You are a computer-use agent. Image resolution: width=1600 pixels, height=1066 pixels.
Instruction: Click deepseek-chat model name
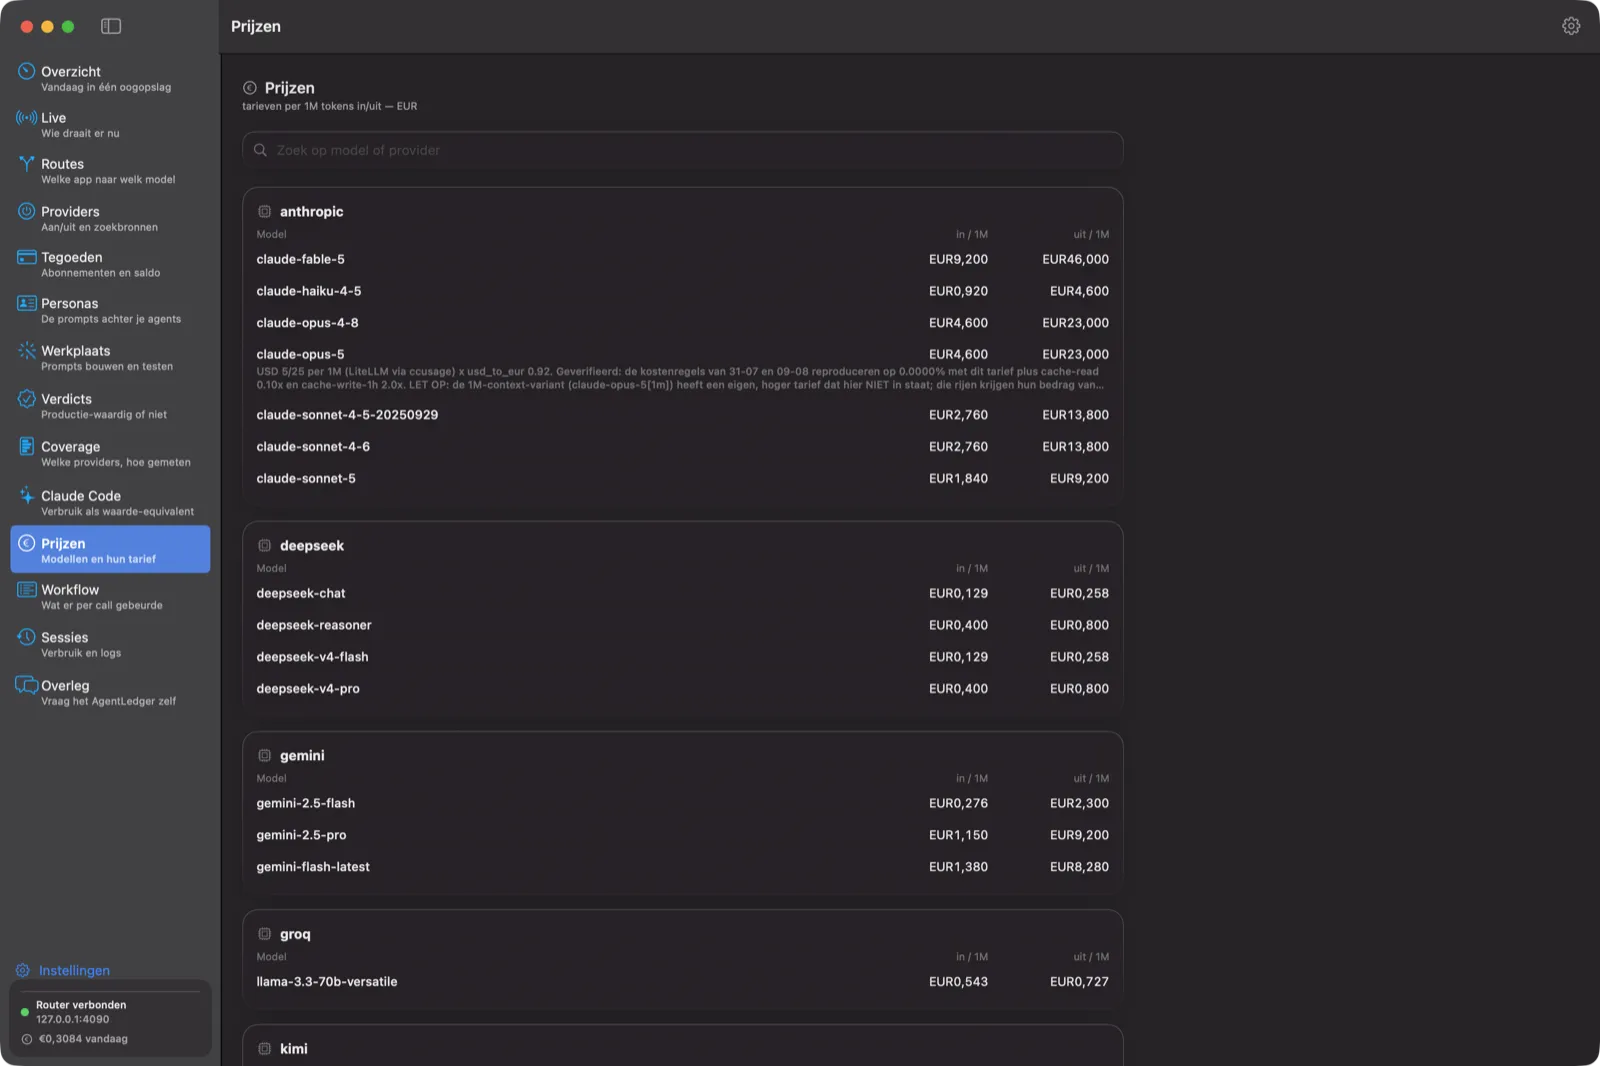pos(301,593)
